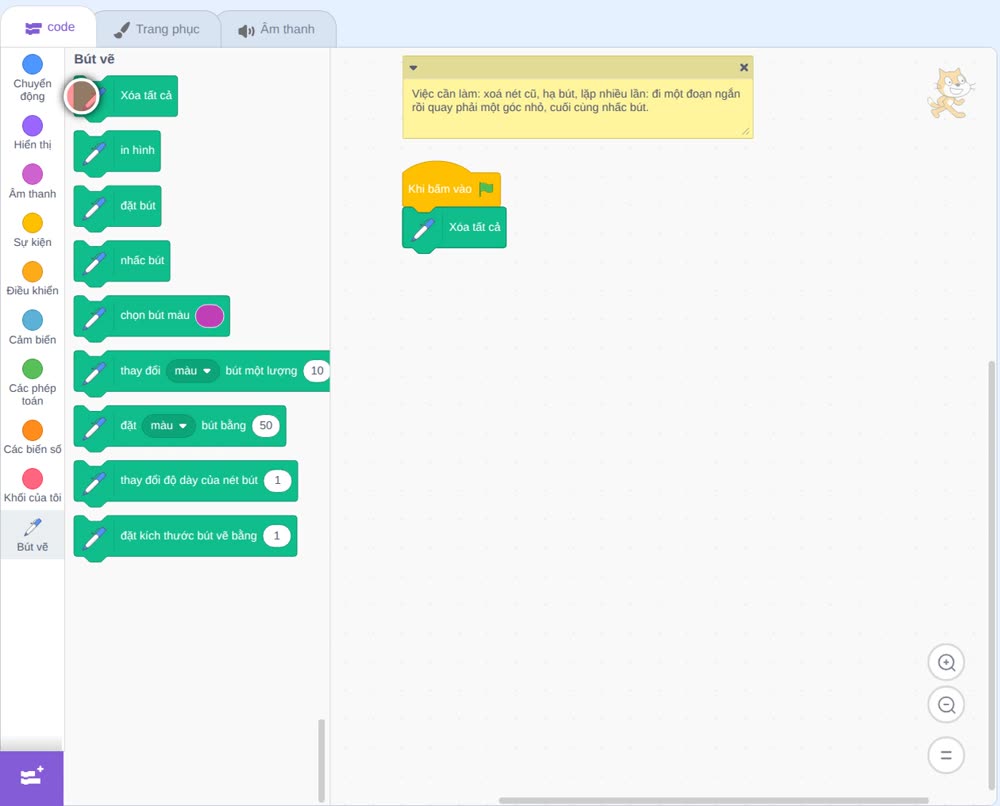
Task: Click the nhấc bút block
Action: pos(122,261)
